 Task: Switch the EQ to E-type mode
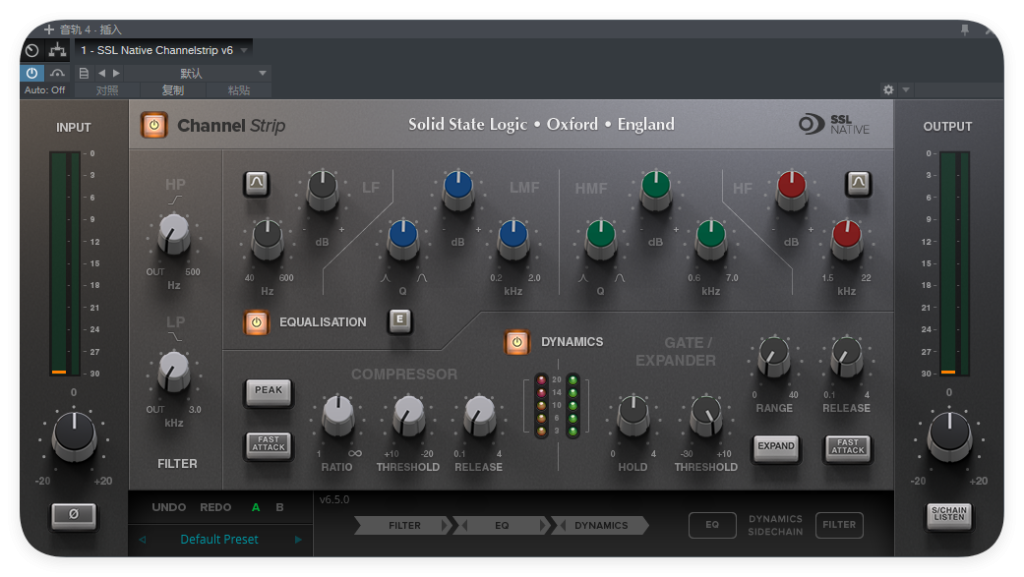[x=400, y=320]
